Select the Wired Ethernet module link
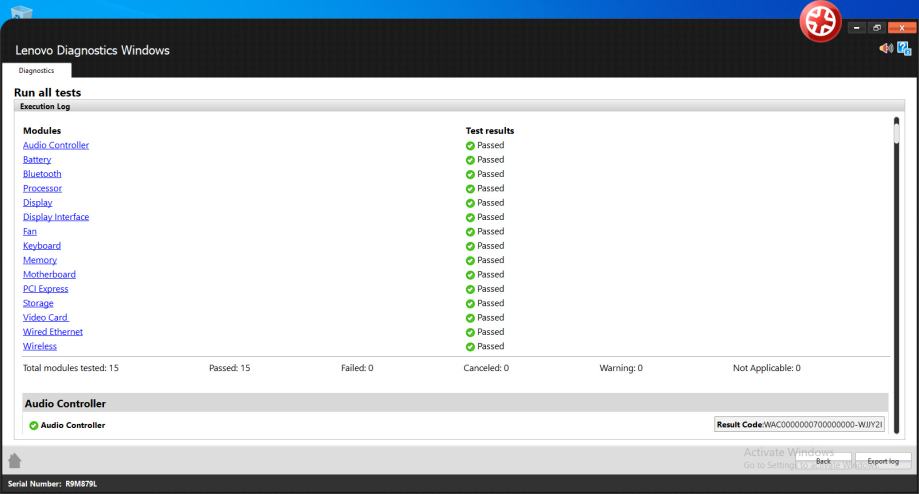This screenshot has width=919, height=494. pyautogui.click(x=53, y=332)
